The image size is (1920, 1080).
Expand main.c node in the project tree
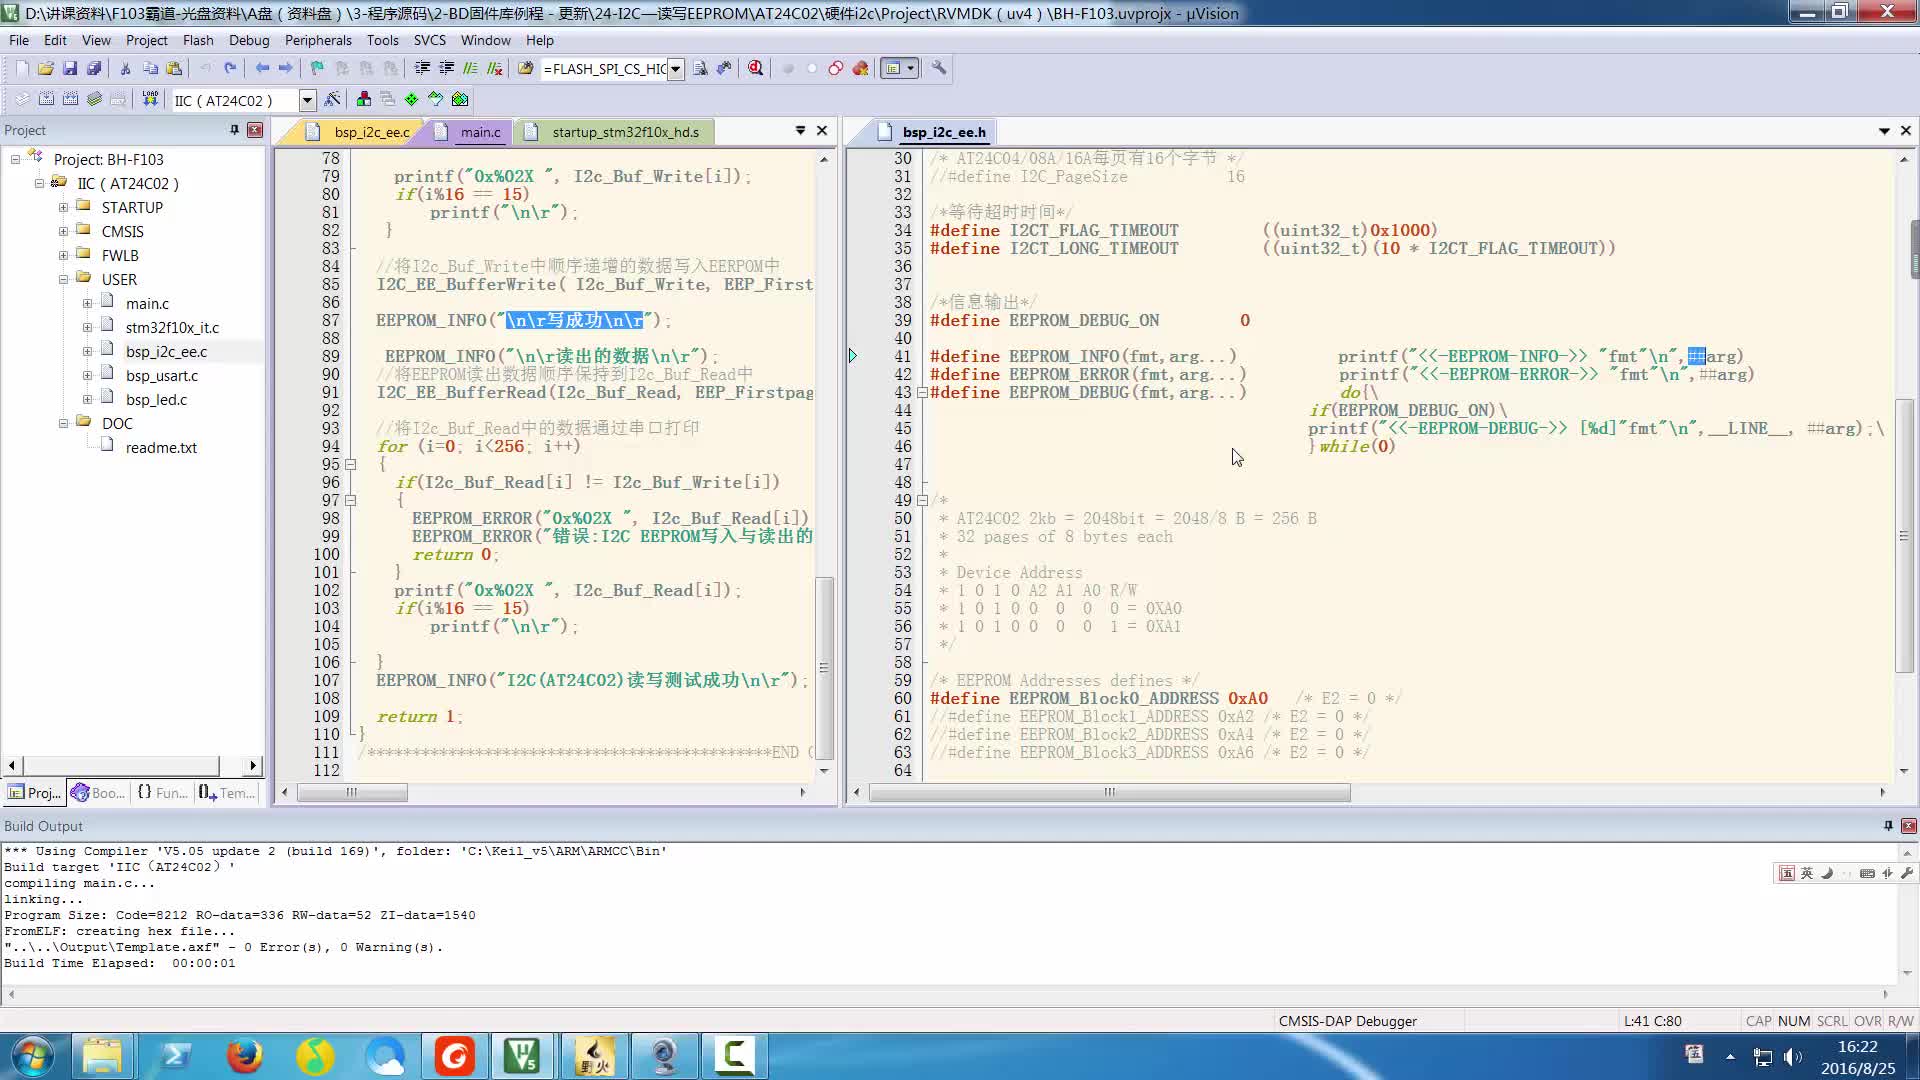87,304
